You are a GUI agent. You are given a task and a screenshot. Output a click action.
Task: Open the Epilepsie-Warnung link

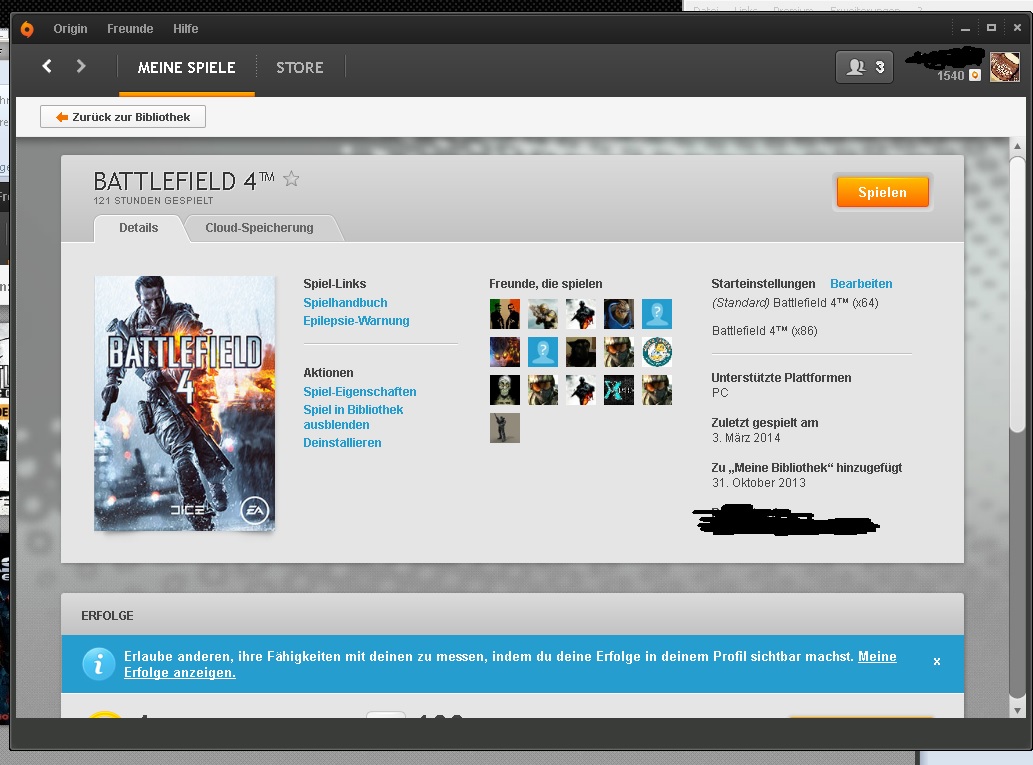356,321
